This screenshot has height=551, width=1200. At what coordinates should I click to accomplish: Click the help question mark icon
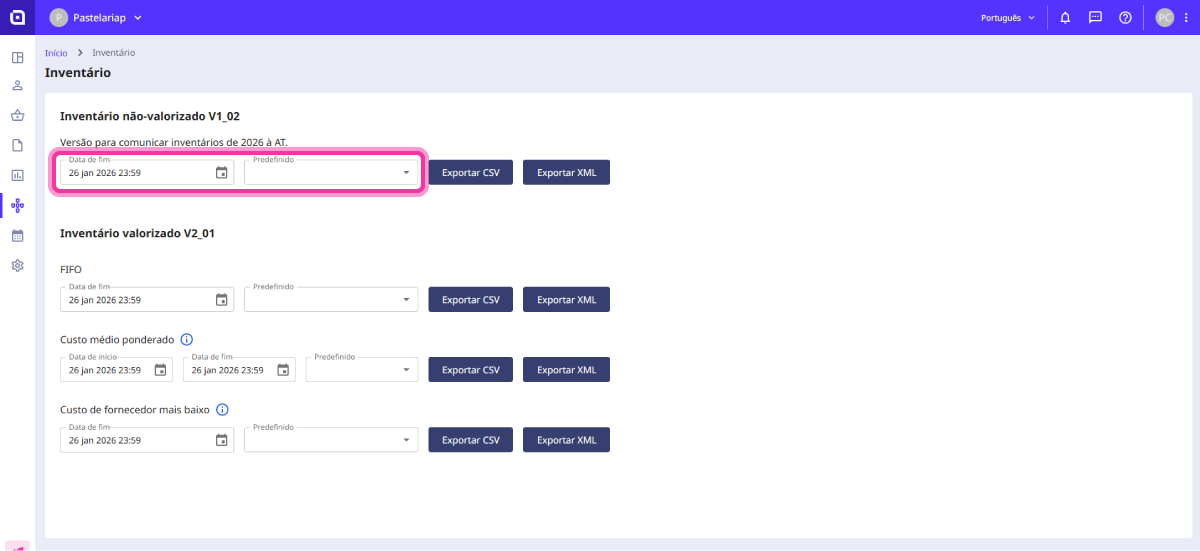(x=1125, y=17)
